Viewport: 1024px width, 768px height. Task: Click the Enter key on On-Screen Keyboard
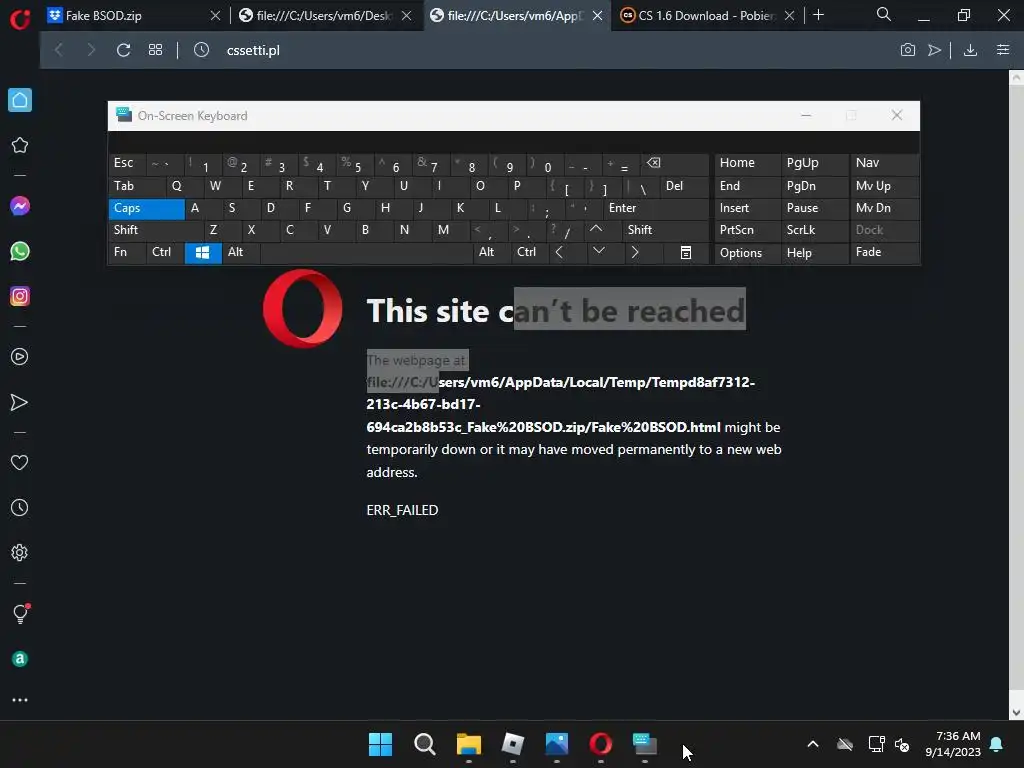pyautogui.click(x=656, y=208)
